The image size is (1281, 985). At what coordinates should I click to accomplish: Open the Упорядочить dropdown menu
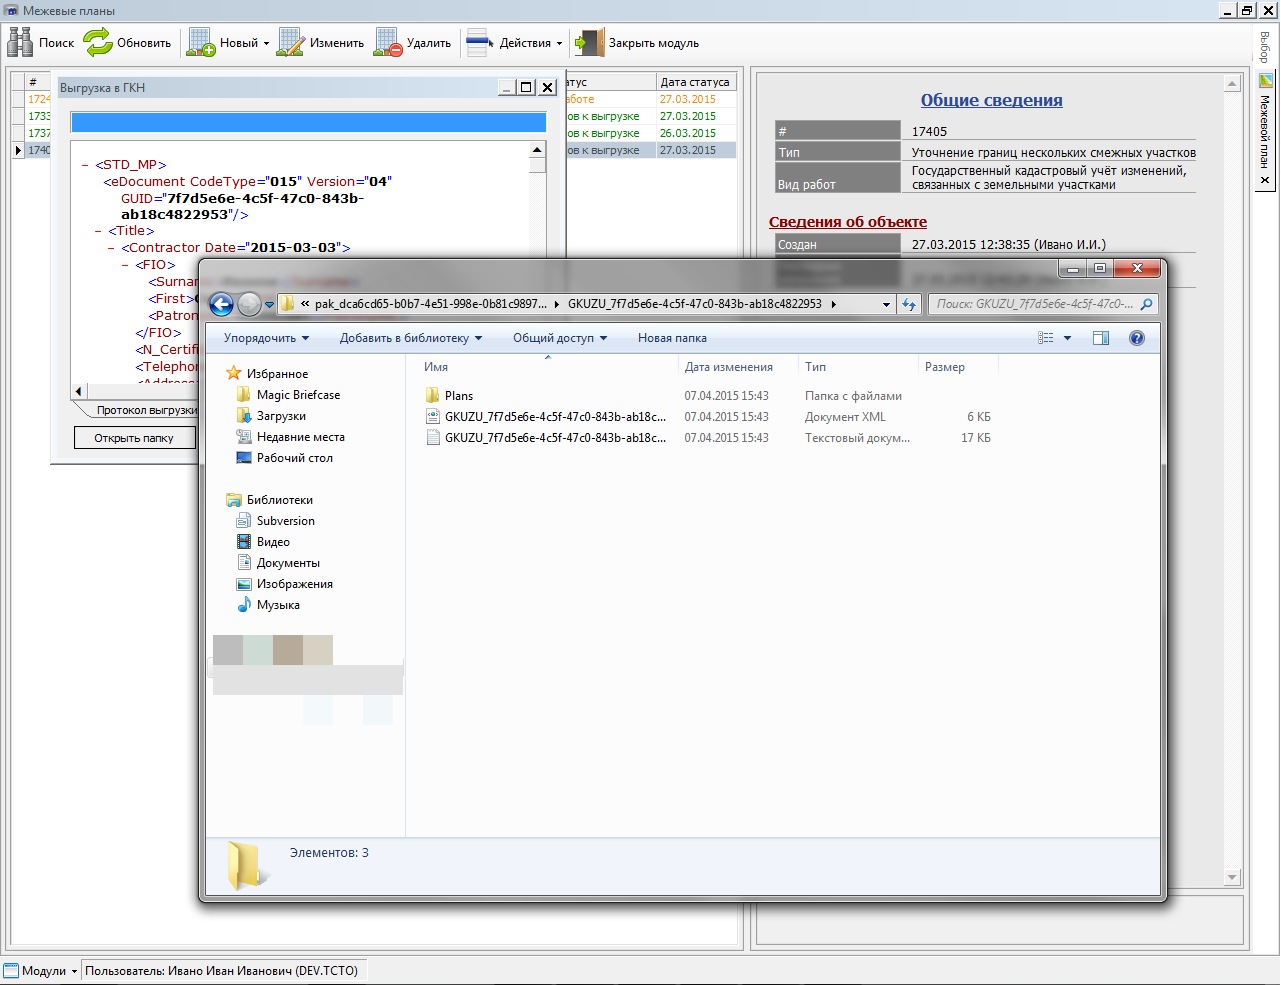point(266,338)
